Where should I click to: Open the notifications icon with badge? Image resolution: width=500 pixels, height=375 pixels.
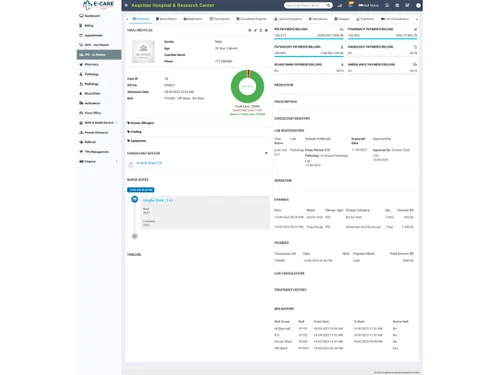point(350,5)
